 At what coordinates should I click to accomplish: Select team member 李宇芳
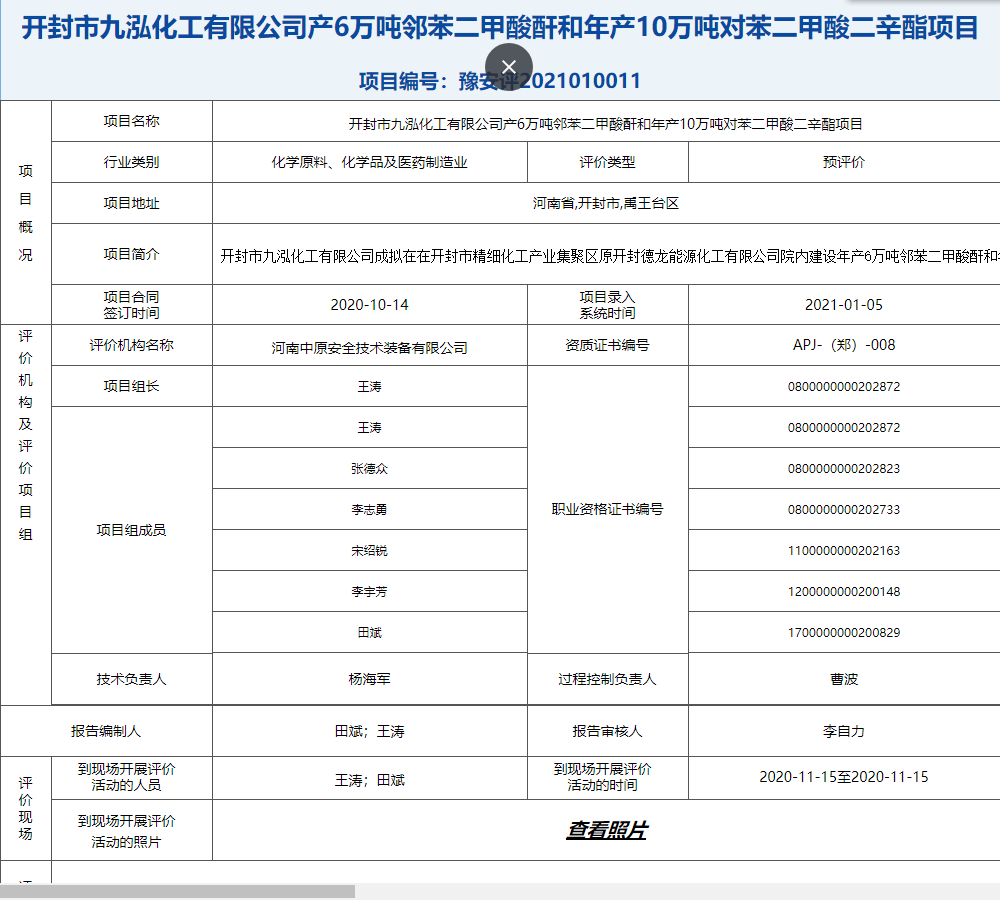pyautogui.click(x=369, y=591)
